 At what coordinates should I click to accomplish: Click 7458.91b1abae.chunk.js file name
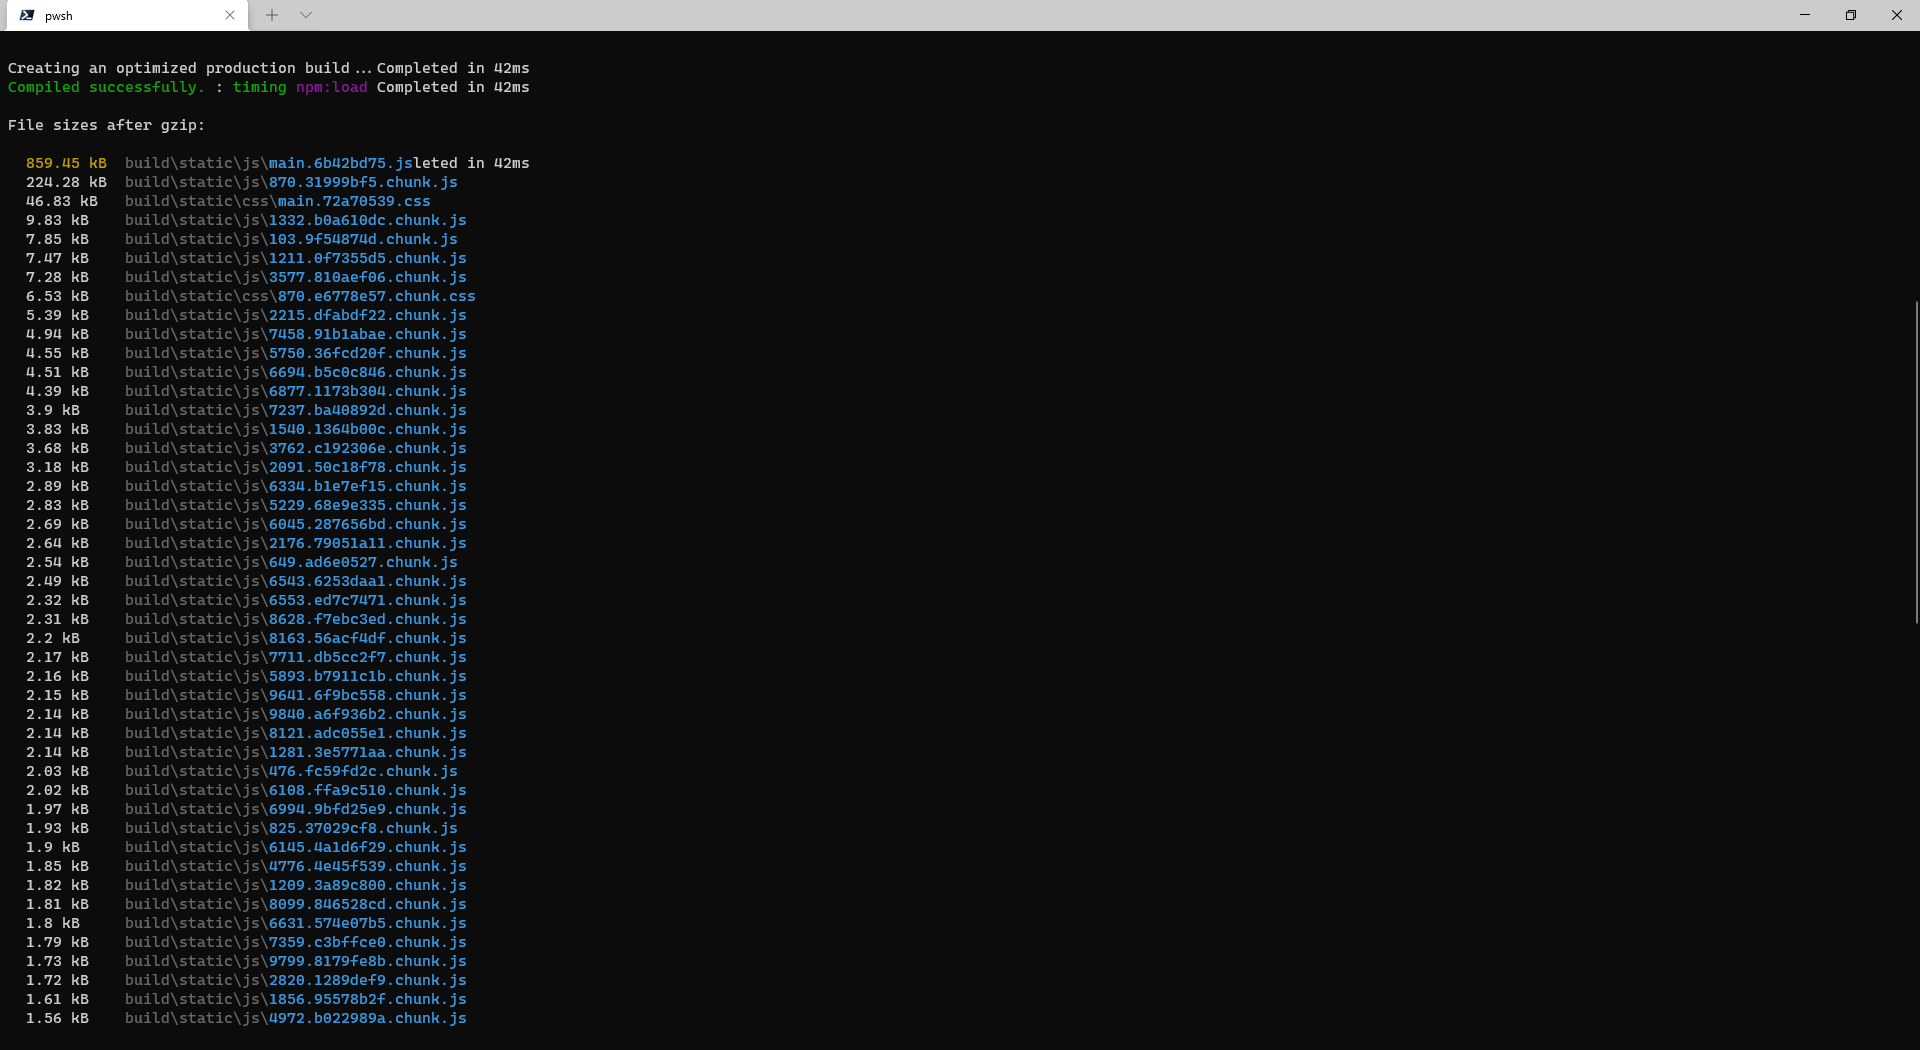368,334
